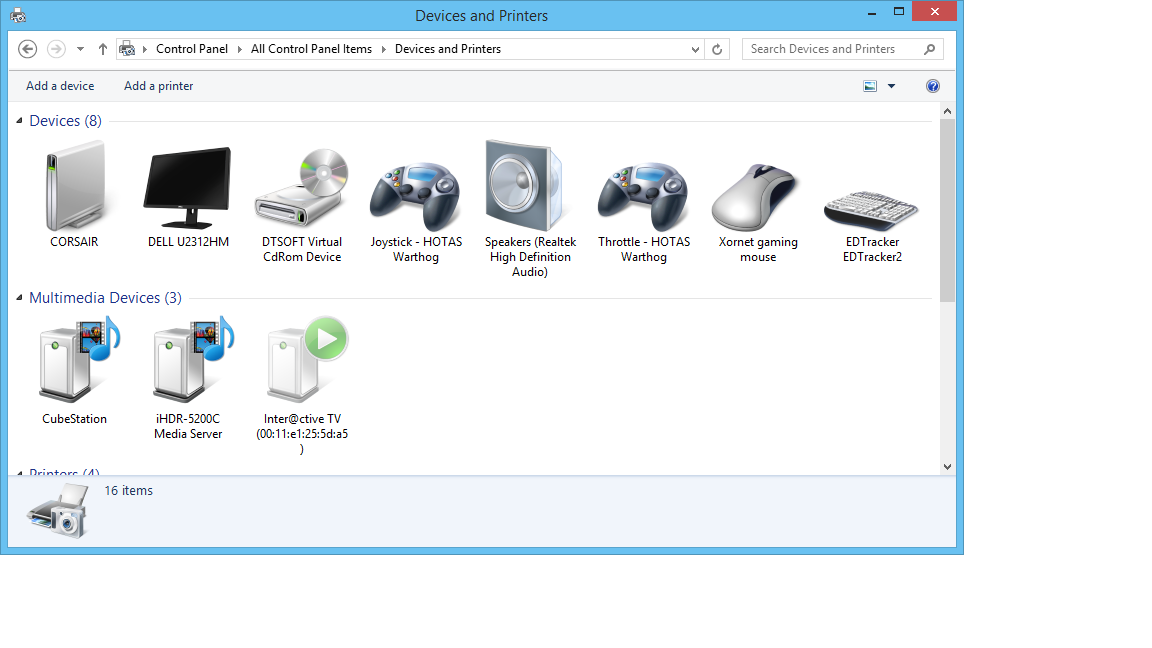Image resolution: width=1152 pixels, height=648 pixels.
Task: Open the recent locations dropdown arrow
Action: 80,49
